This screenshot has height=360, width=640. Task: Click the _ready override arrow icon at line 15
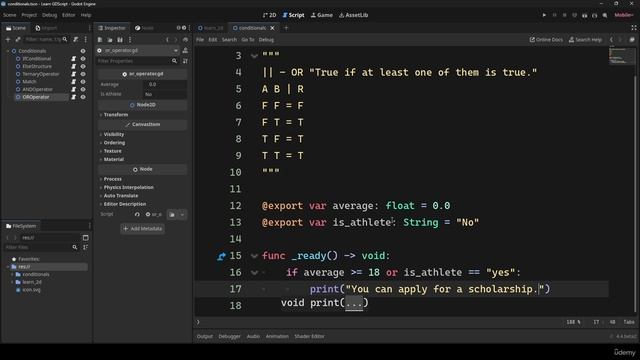221,256
